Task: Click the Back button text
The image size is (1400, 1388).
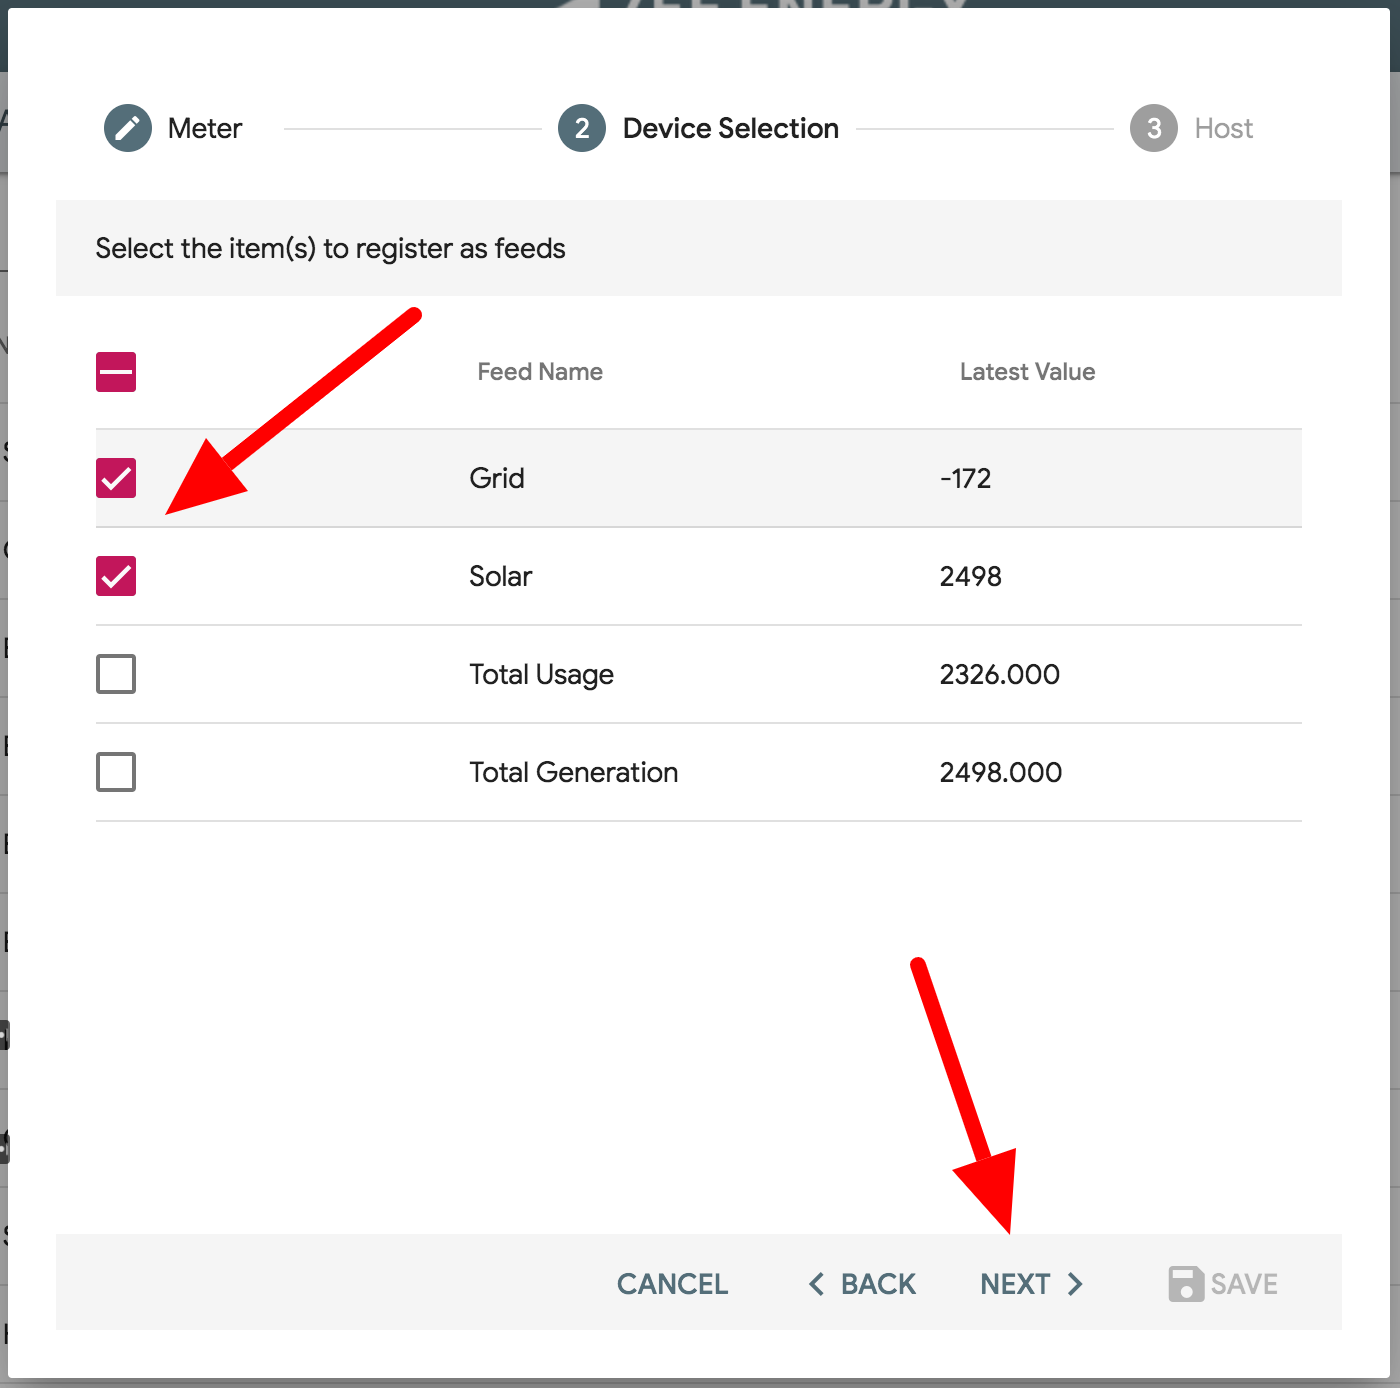Action: tap(878, 1284)
